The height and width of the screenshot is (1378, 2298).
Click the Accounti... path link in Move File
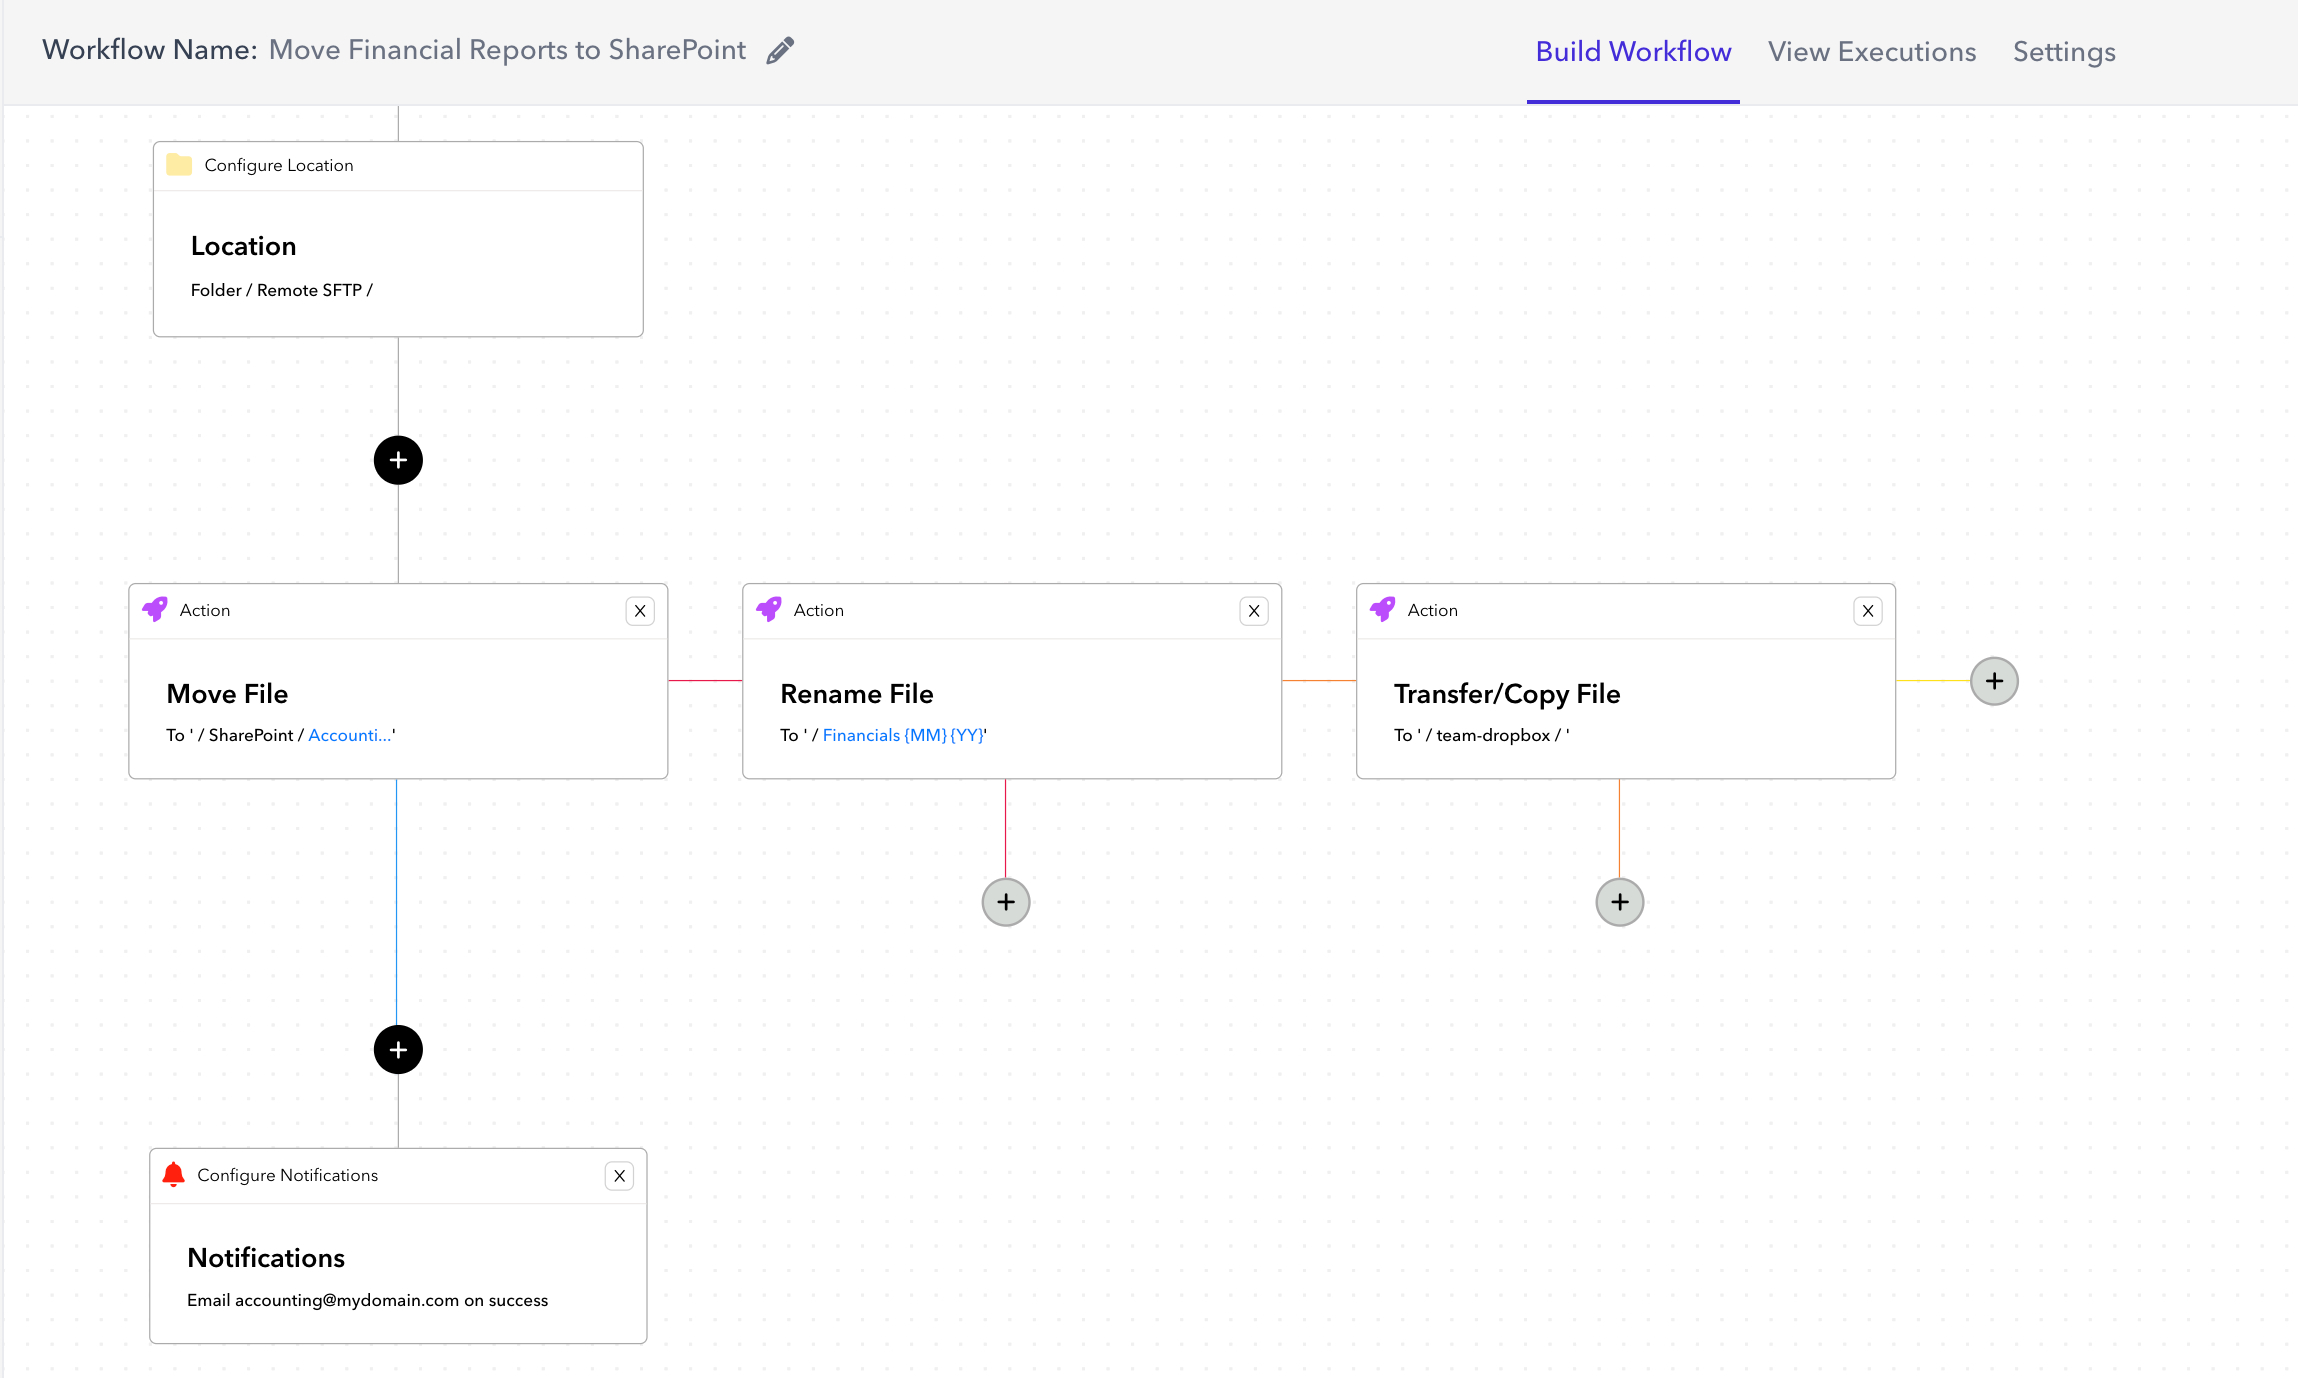[350, 735]
